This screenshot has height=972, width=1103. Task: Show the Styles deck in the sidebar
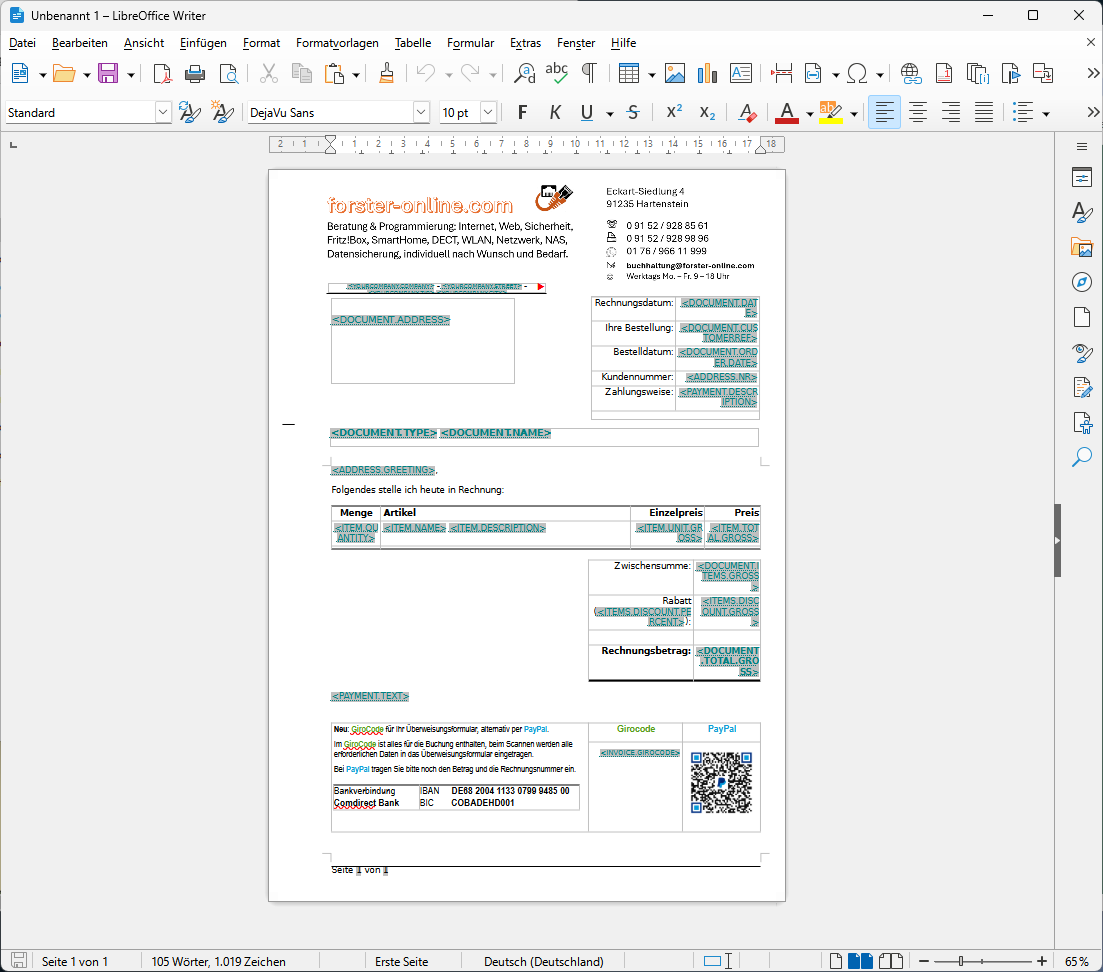[1083, 212]
